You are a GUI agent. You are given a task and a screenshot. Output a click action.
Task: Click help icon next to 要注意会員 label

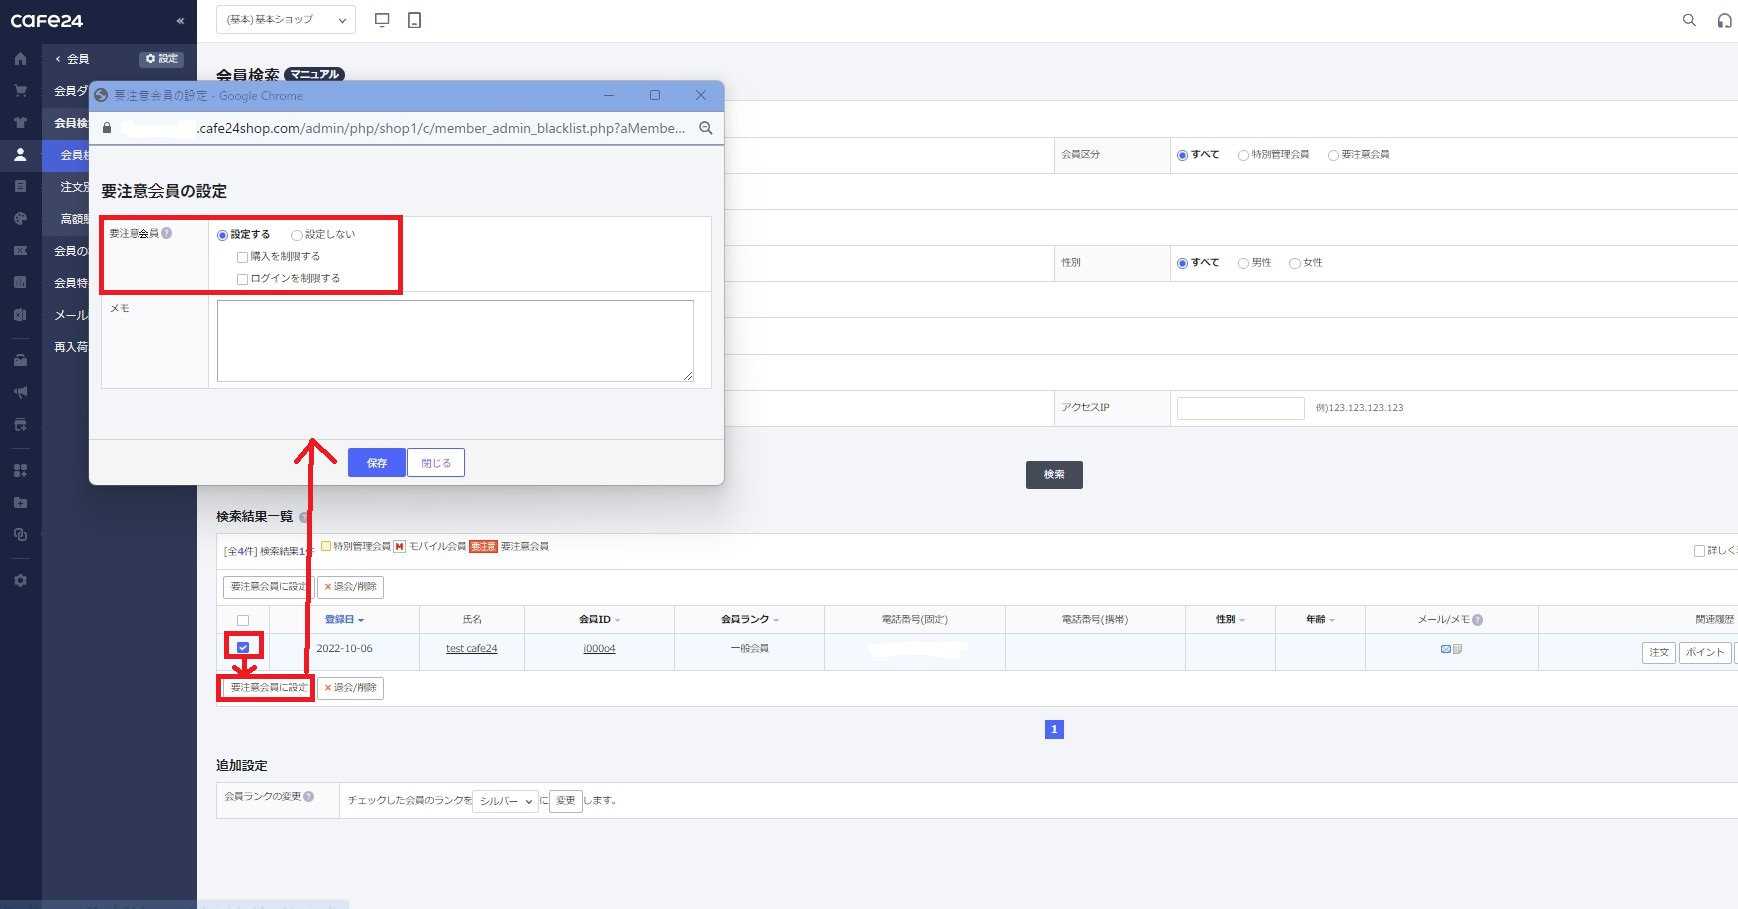pyautogui.click(x=167, y=233)
